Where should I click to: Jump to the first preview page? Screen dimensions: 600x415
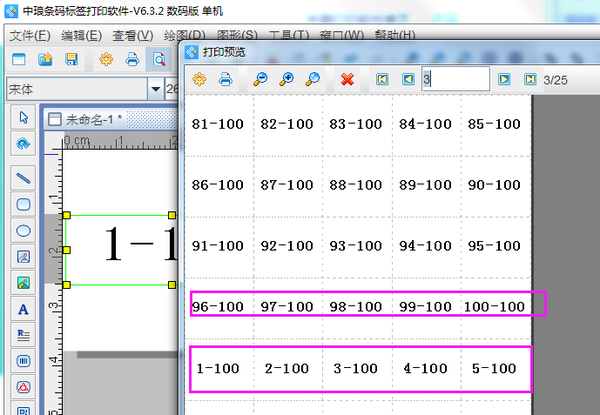coord(382,79)
